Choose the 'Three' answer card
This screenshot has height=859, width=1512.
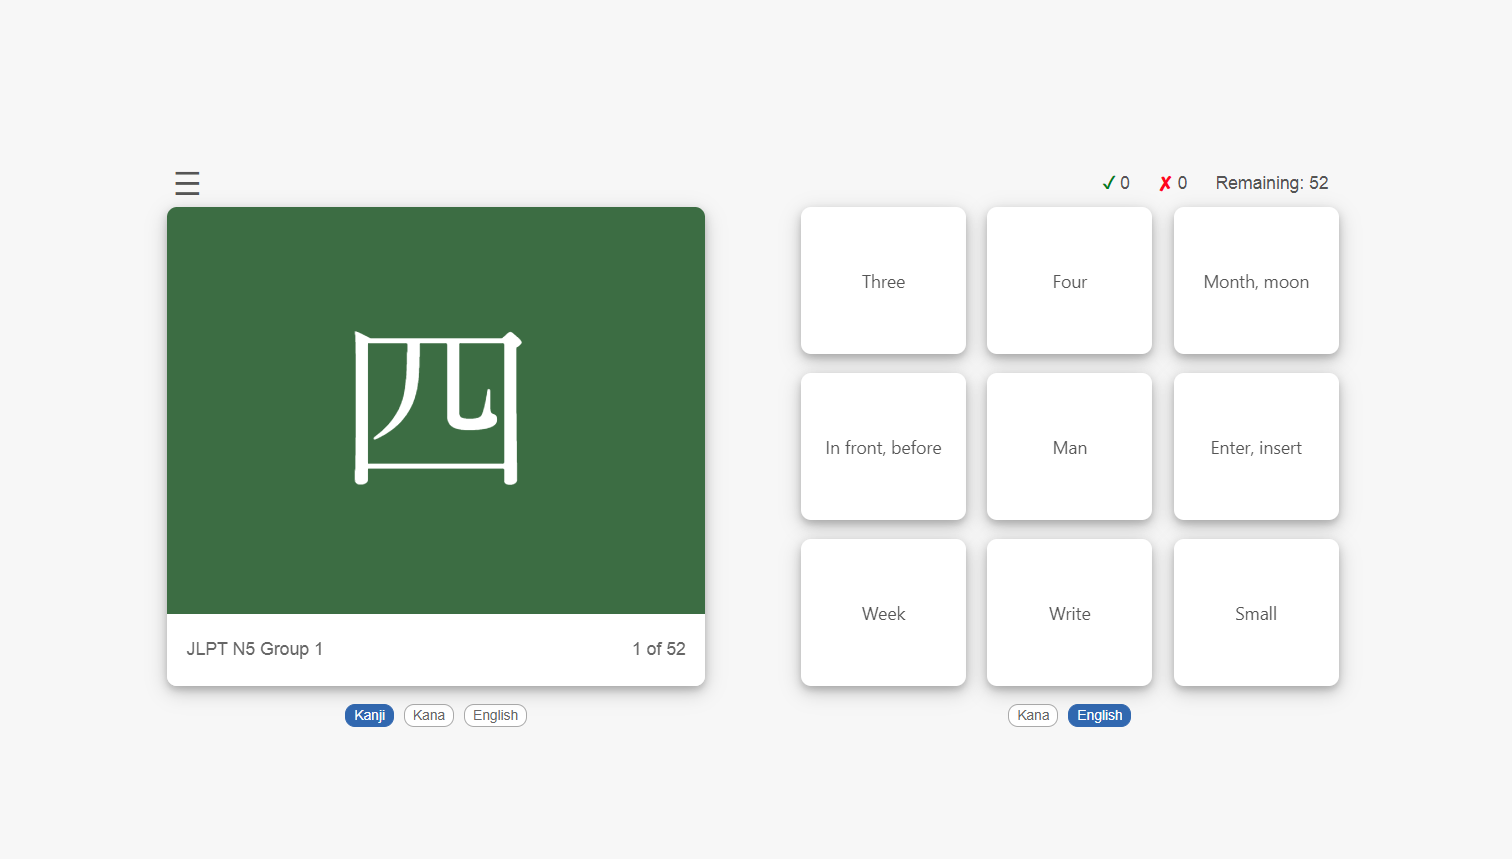(883, 280)
